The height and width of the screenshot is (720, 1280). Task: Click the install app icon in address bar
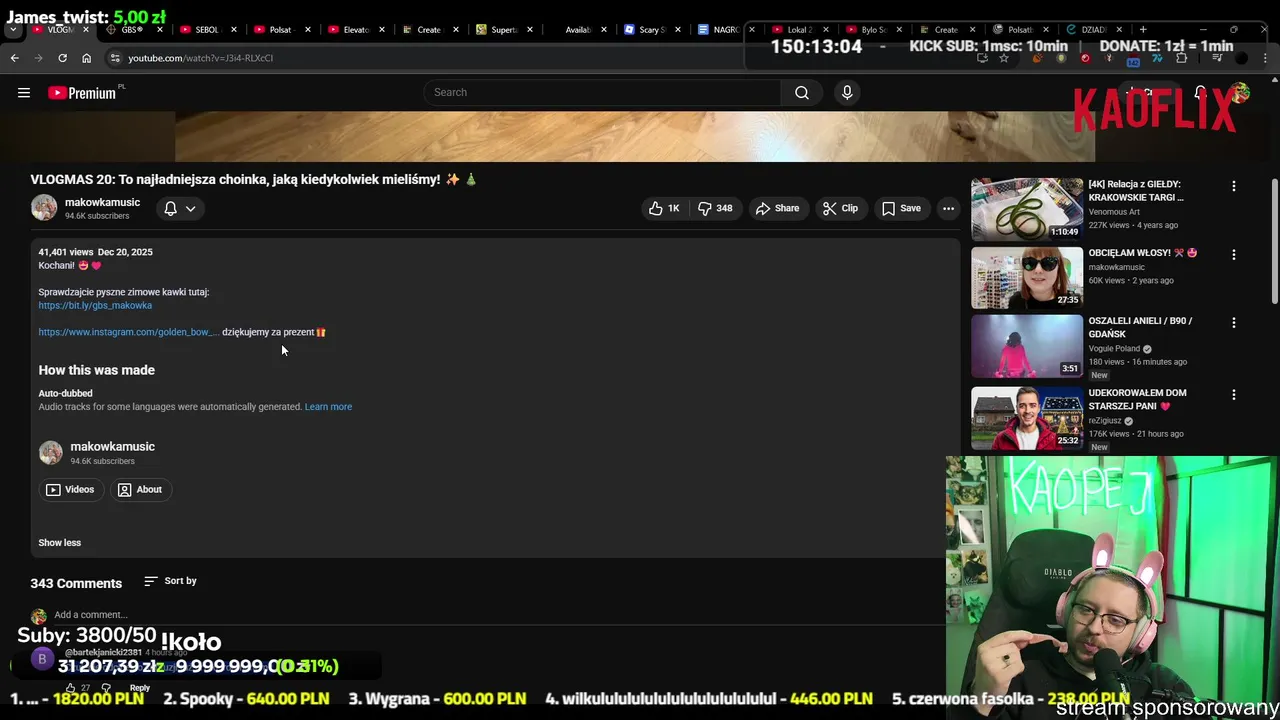(x=982, y=58)
